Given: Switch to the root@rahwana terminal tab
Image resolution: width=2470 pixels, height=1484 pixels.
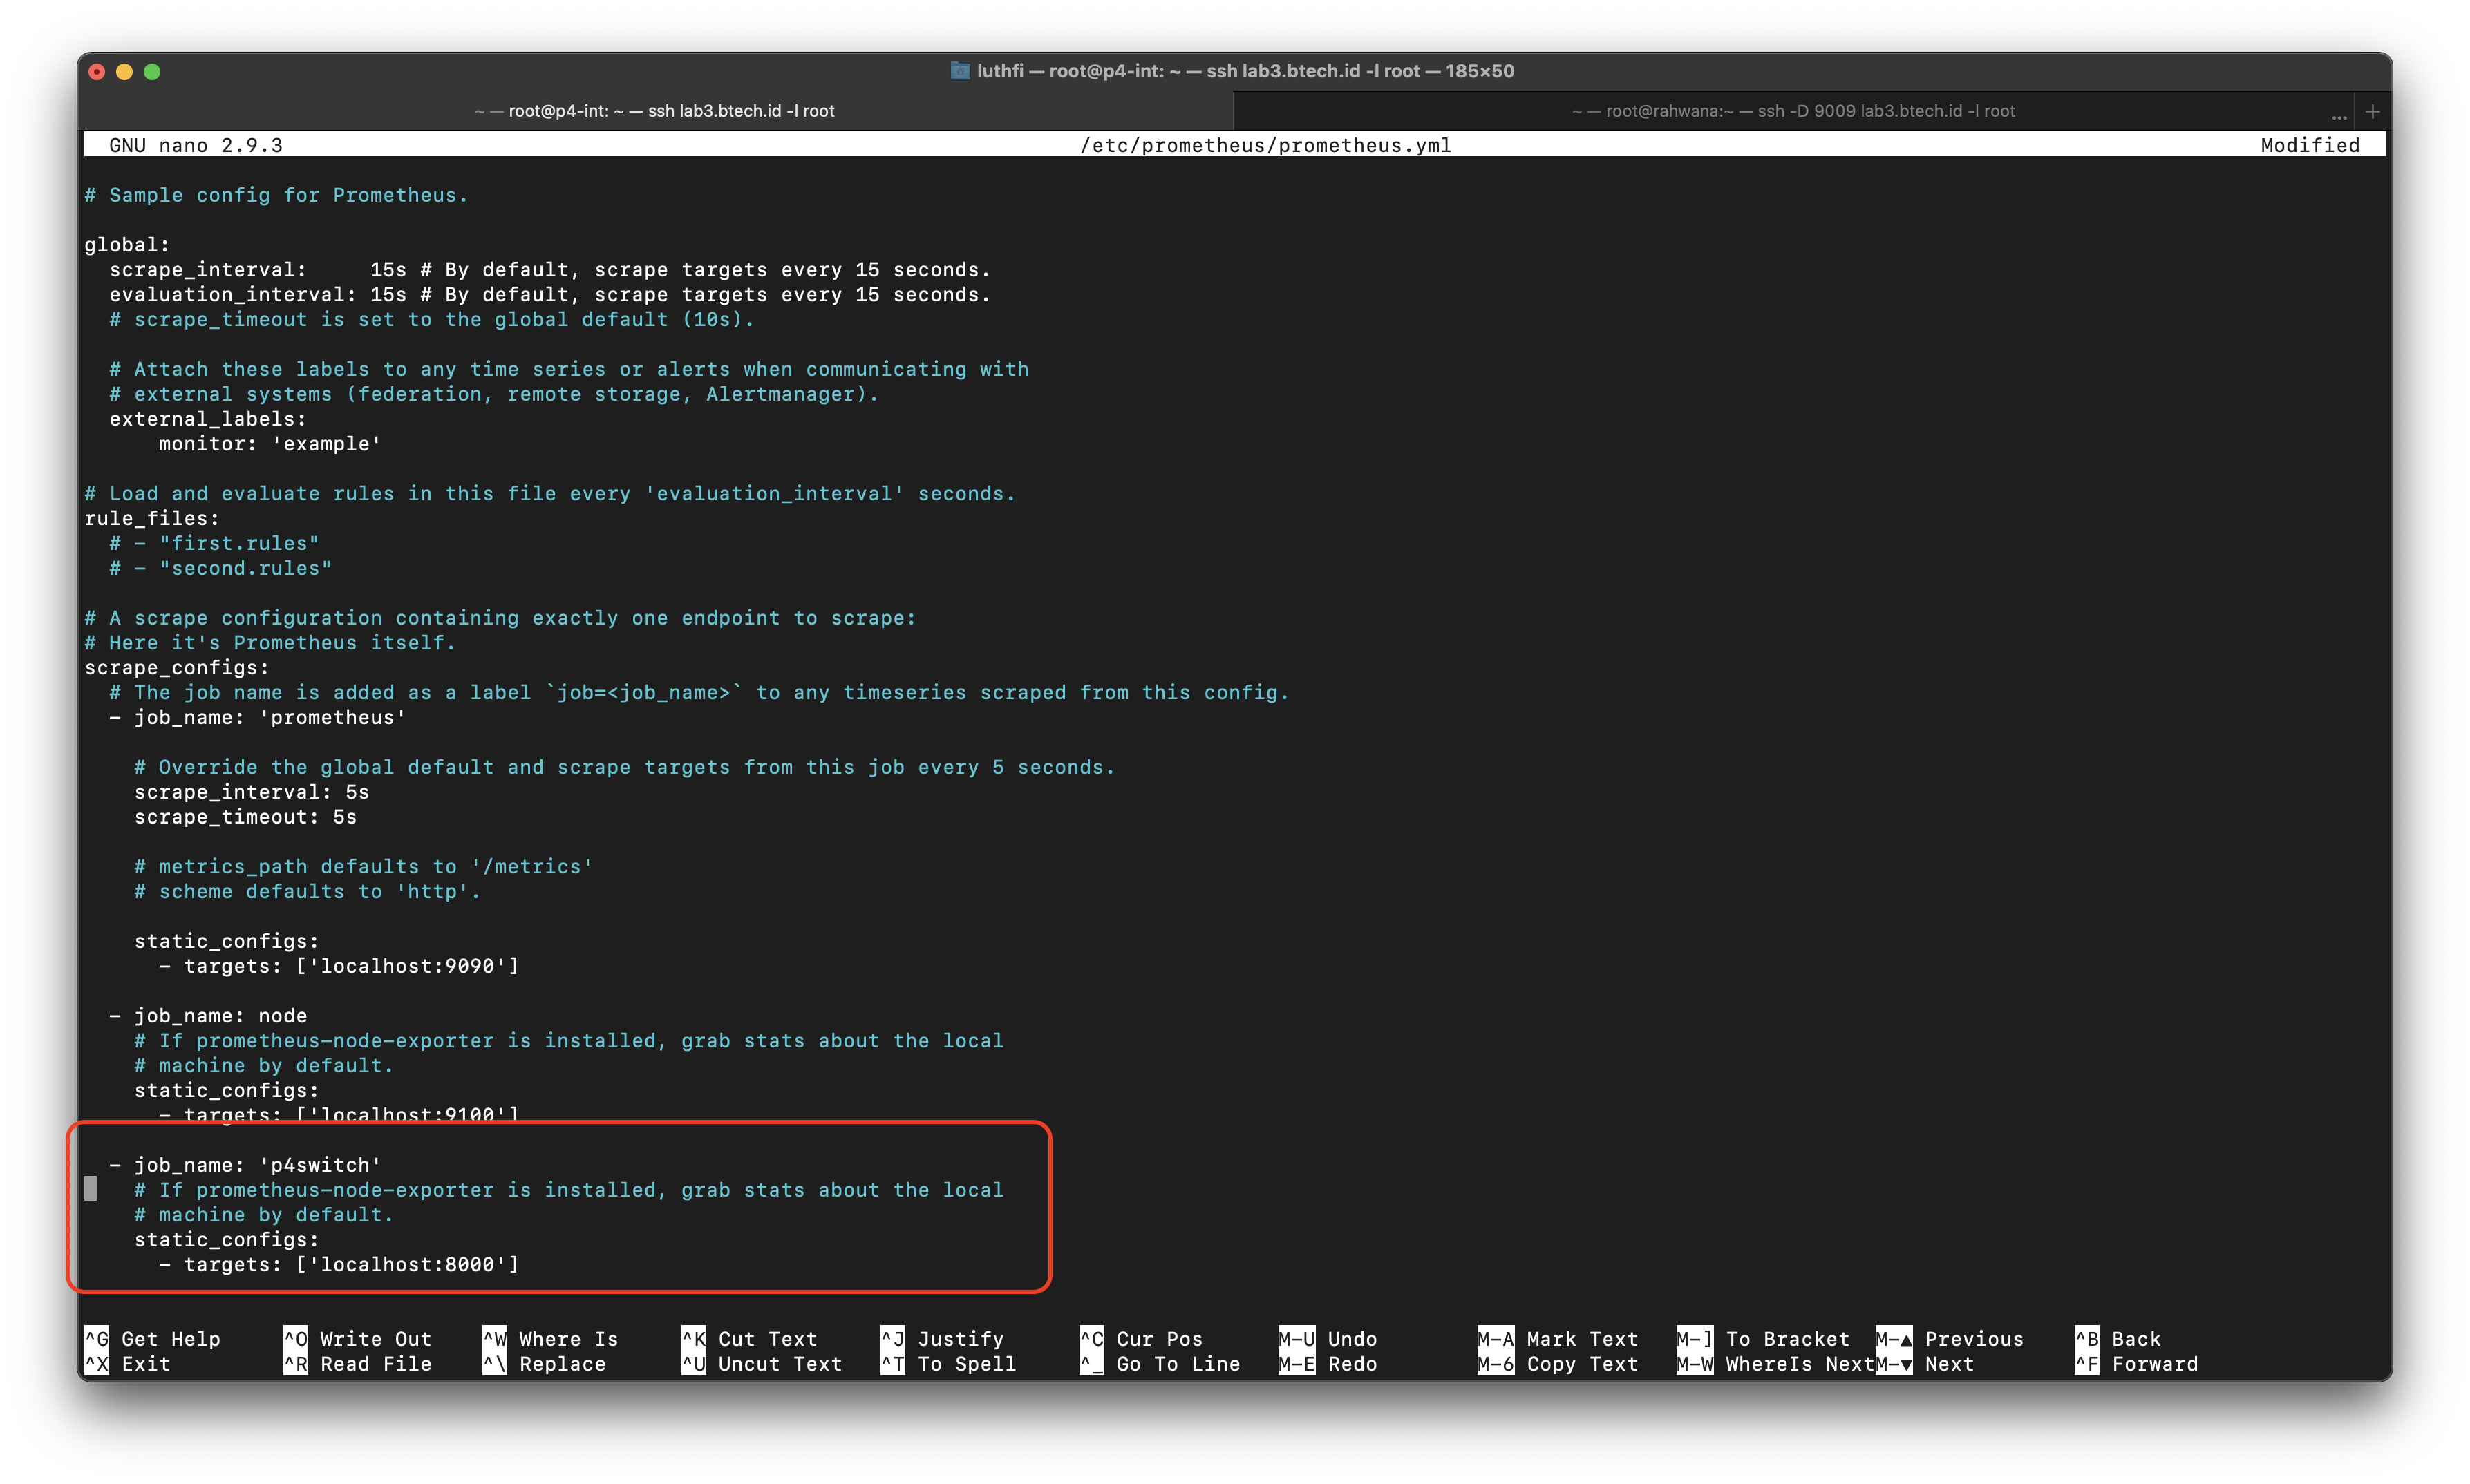Looking at the screenshot, I should tap(1793, 111).
